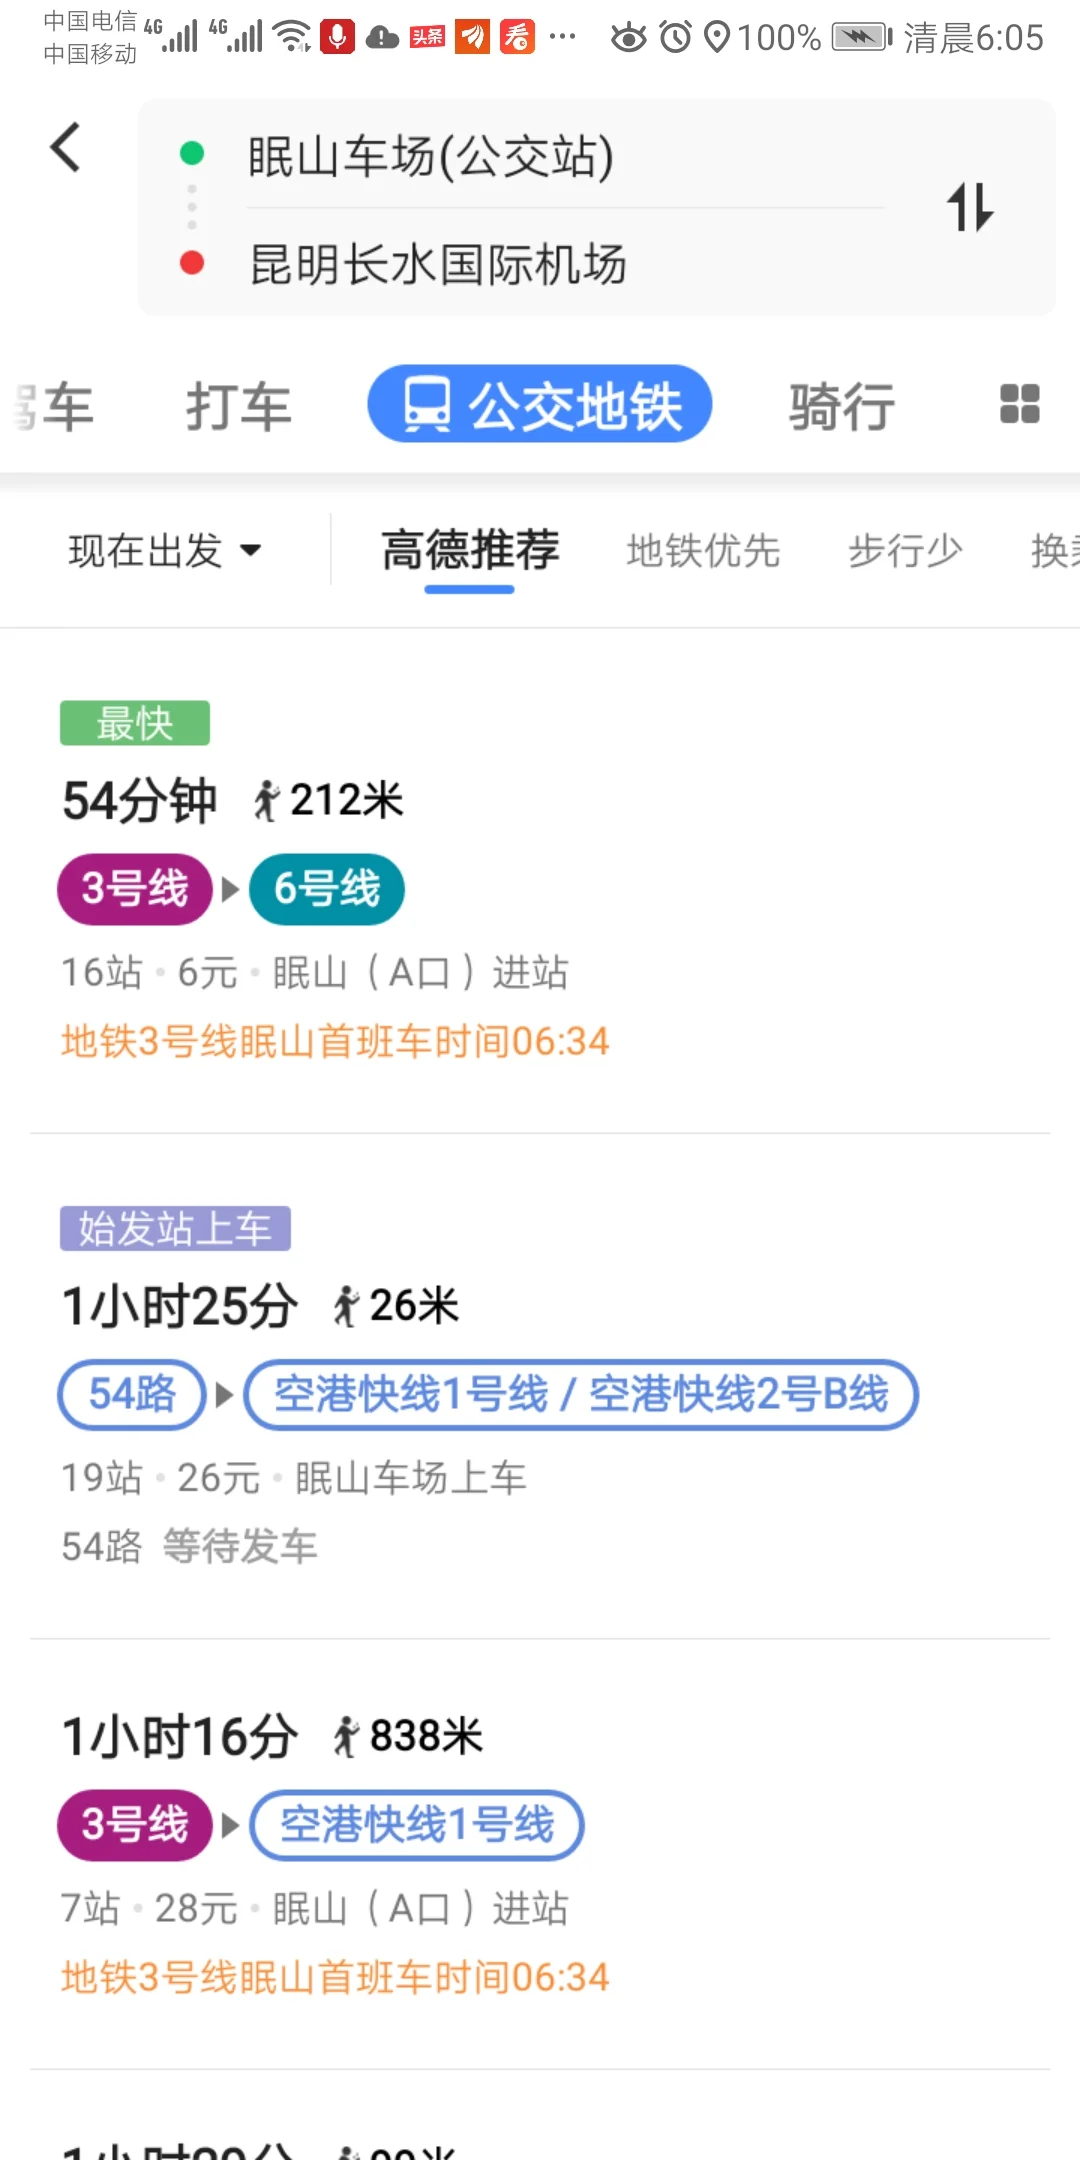
Task: Open the grid icon for more travel modes
Action: pos(1018,404)
